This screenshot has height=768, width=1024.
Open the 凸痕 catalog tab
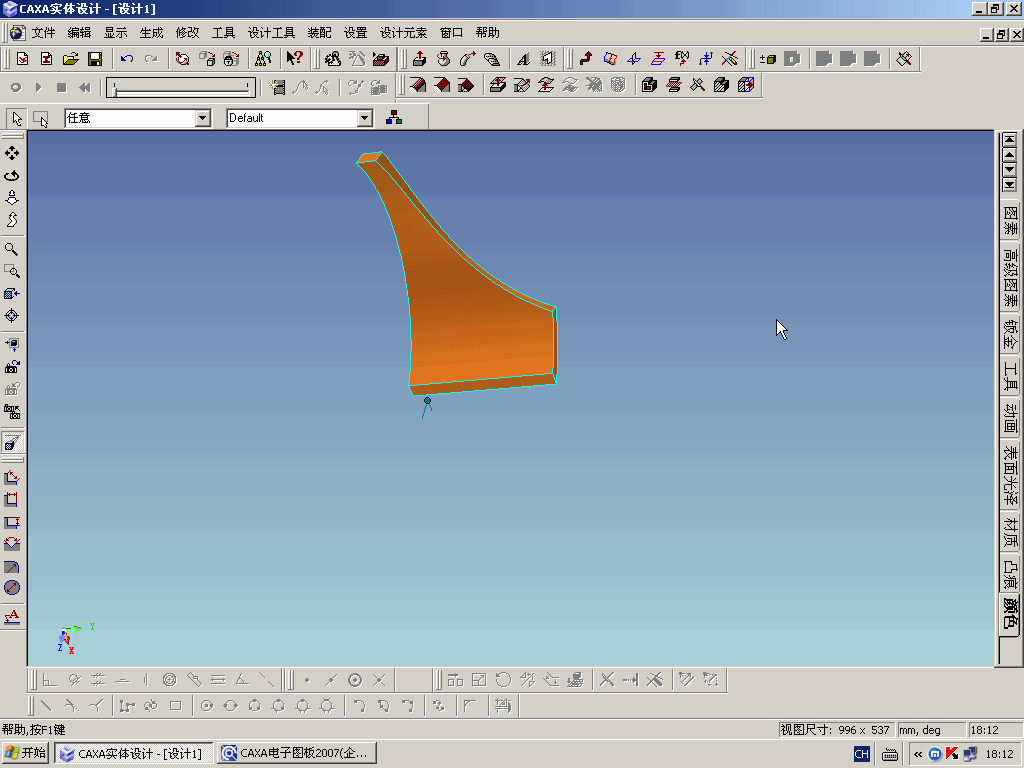click(1010, 575)
